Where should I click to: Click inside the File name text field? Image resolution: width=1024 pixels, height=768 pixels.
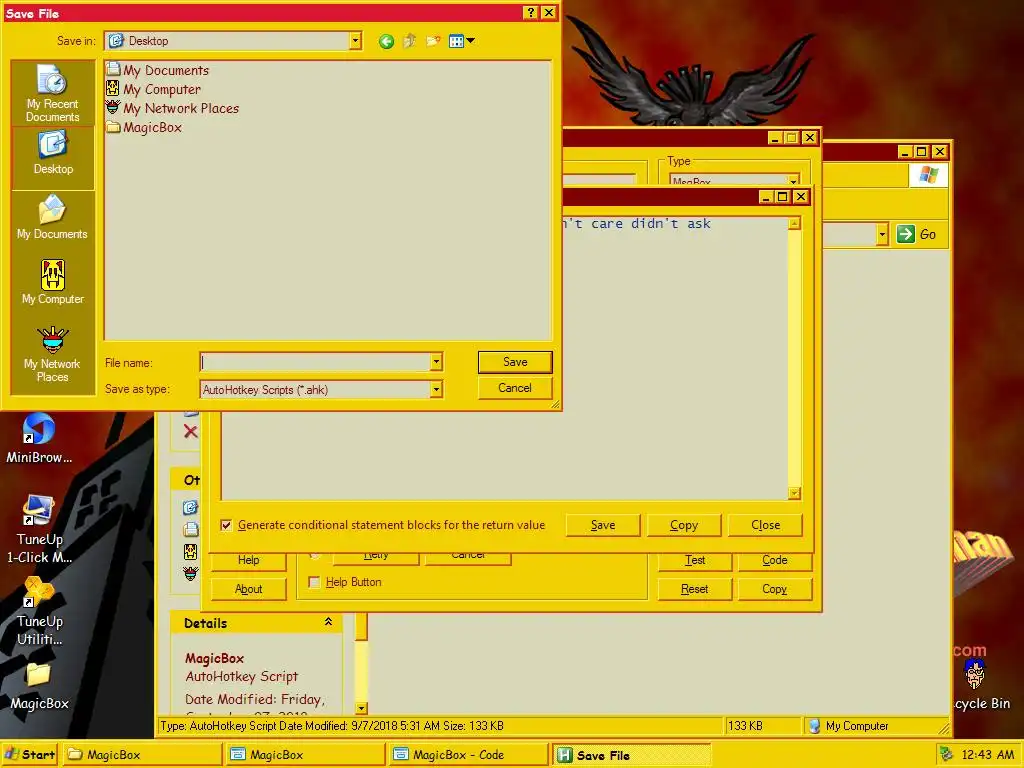point(315,362)
